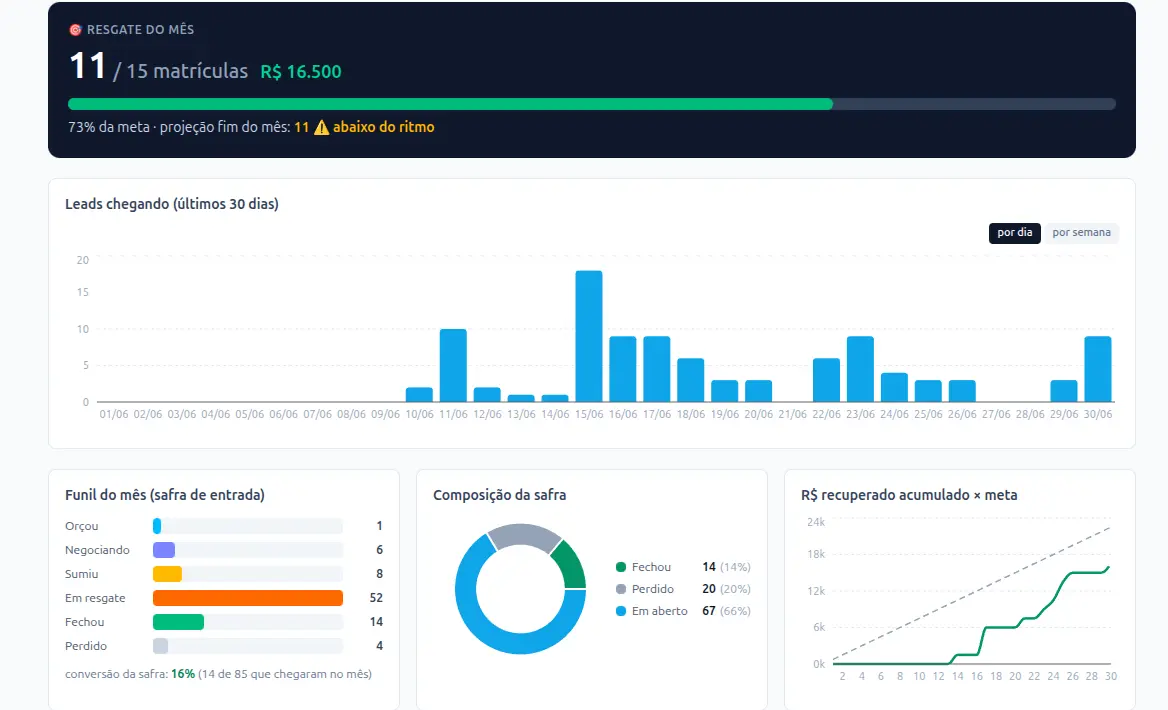This screenshot has height=710, width=1168.
Task: Click the Fechou value 14 (14%)
Action: click(726, 567)
